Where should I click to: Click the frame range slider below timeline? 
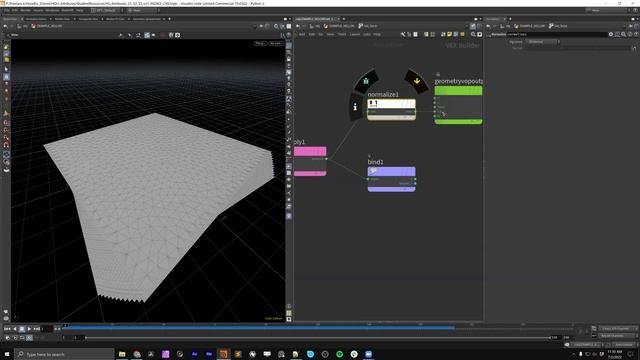(318, 338)
